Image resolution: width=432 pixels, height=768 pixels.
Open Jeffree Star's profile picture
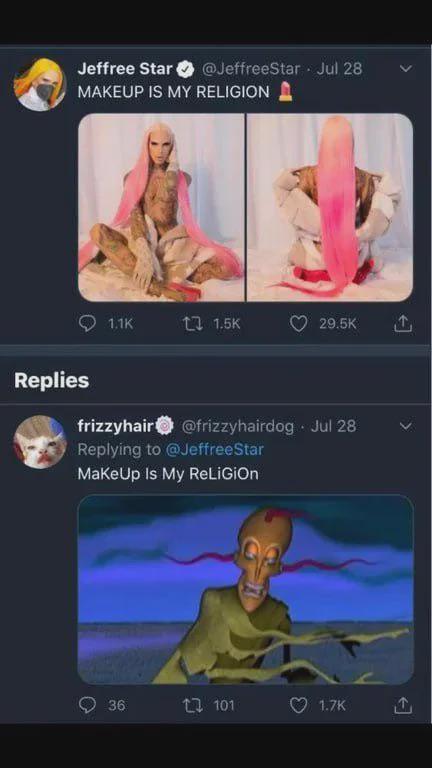click(40, 84)
